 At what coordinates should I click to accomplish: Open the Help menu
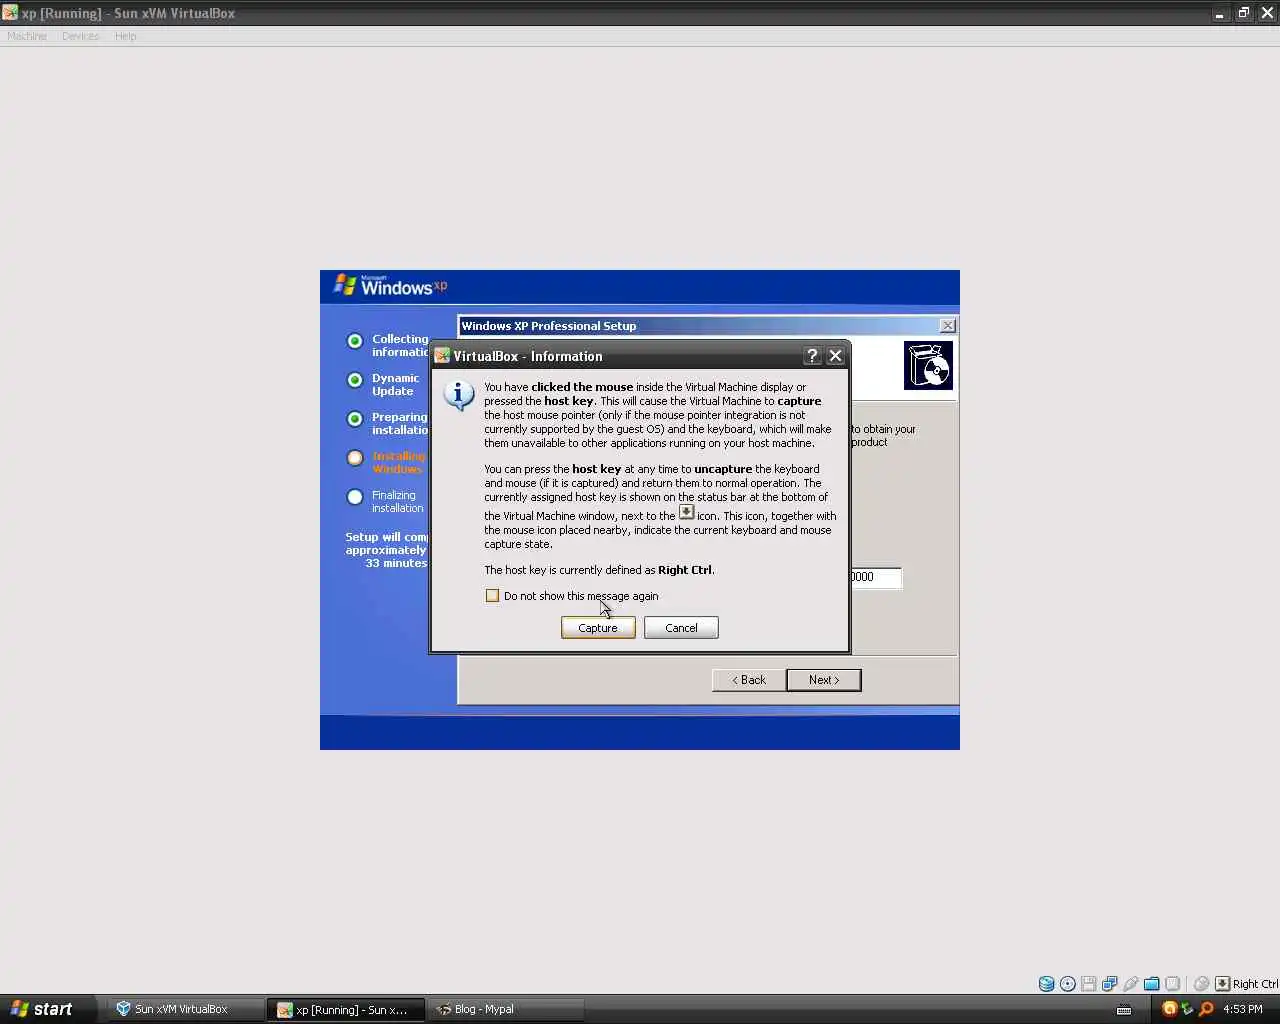click(125, 36)
